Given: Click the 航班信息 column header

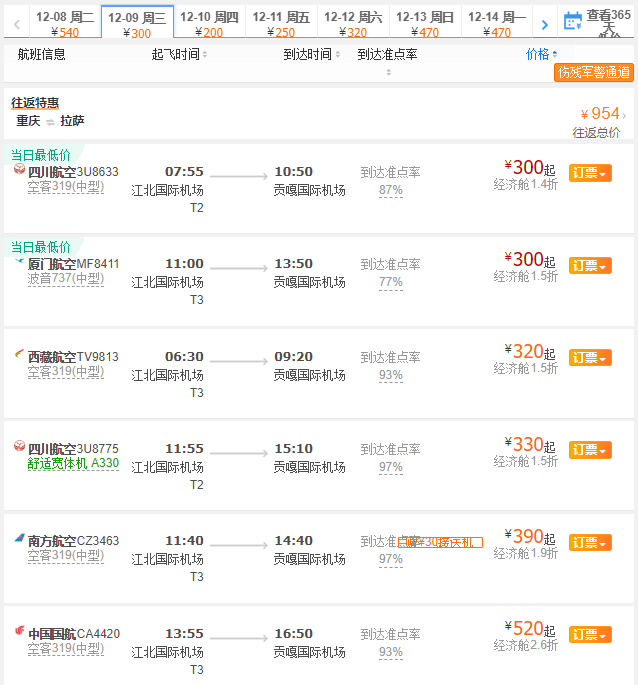Looking at the screenshot, I should pyautogui.click(x=42, y=54).
